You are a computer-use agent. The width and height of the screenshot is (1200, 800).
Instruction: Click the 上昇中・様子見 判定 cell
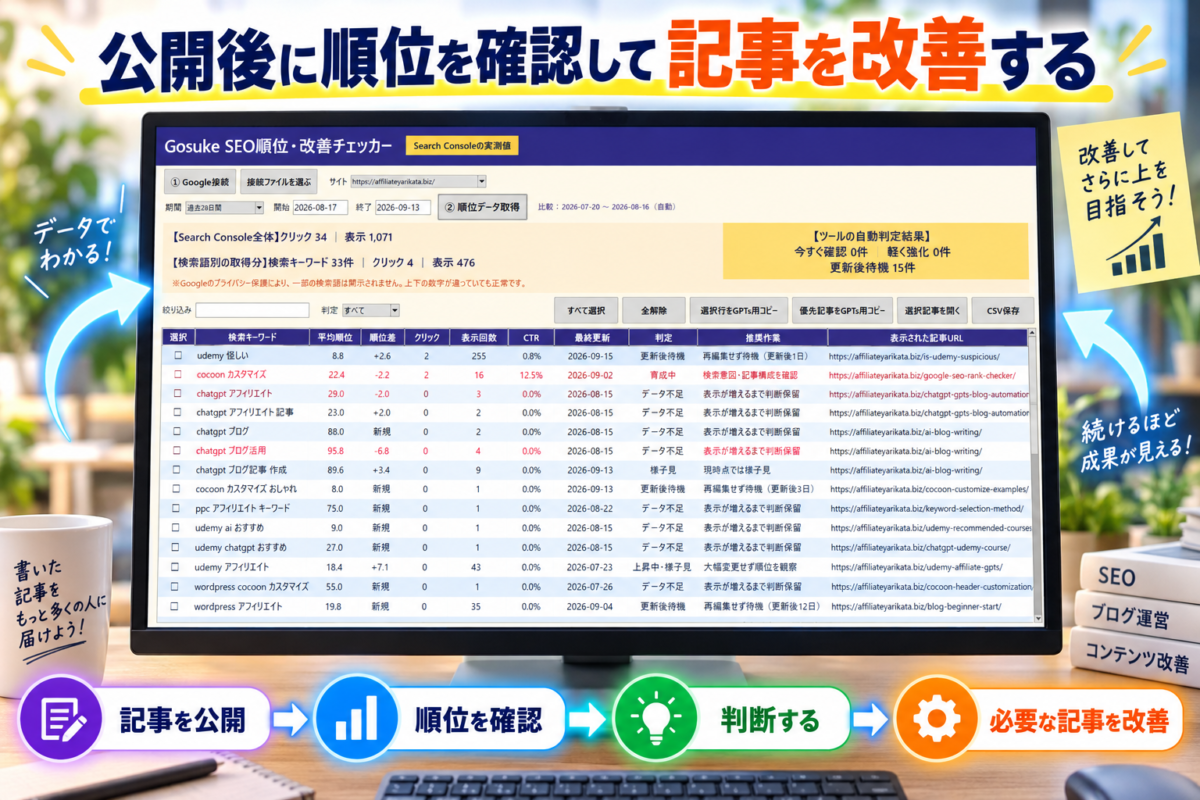point(662,567)
